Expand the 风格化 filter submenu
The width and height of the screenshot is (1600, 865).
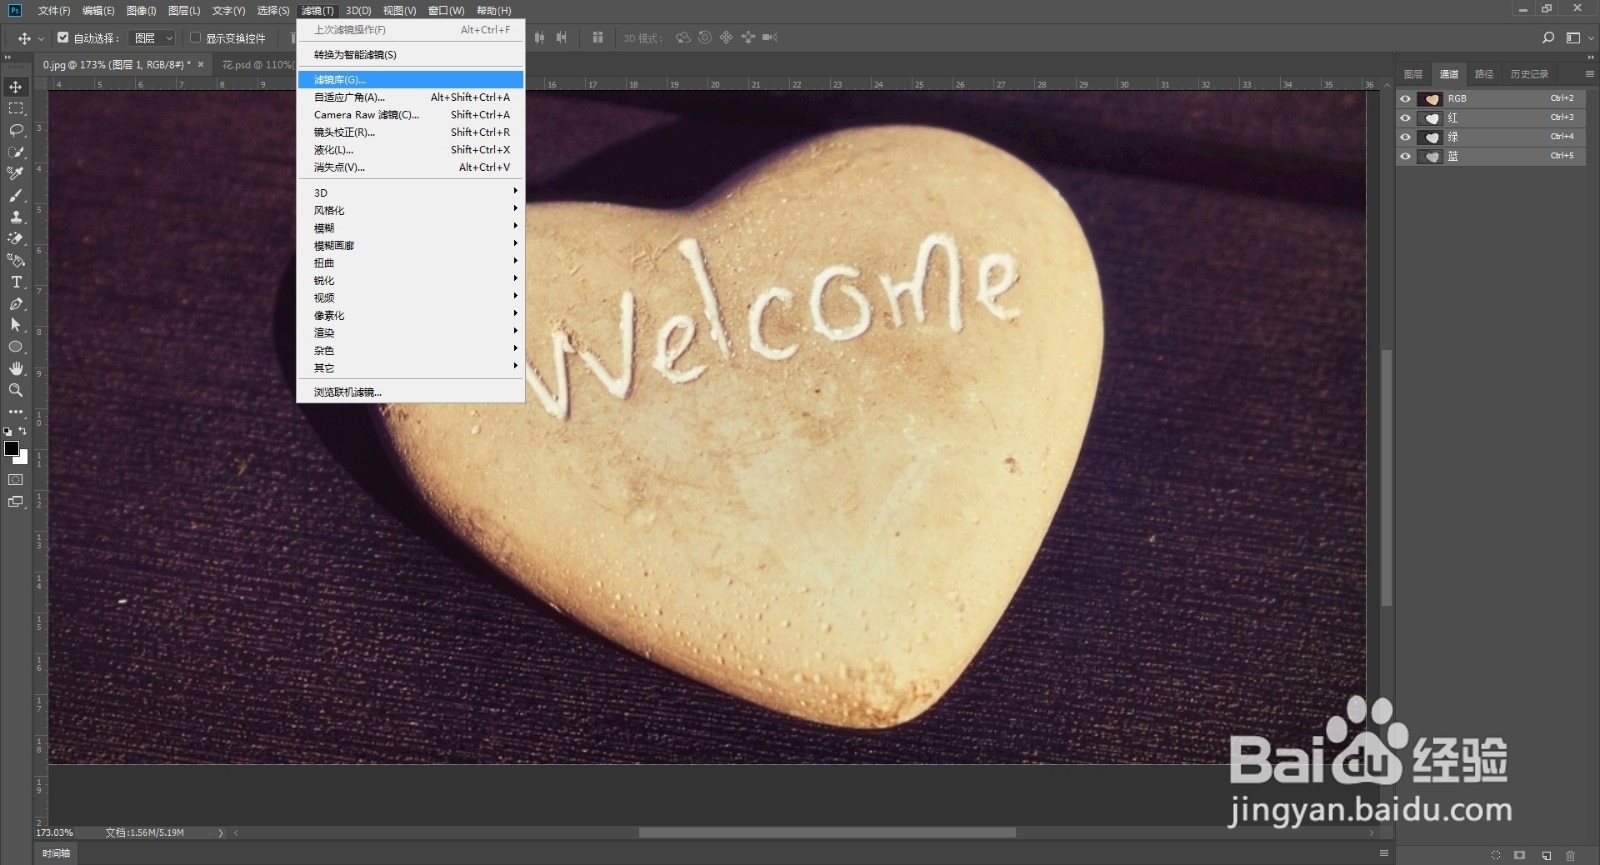[x=411, y=210]
